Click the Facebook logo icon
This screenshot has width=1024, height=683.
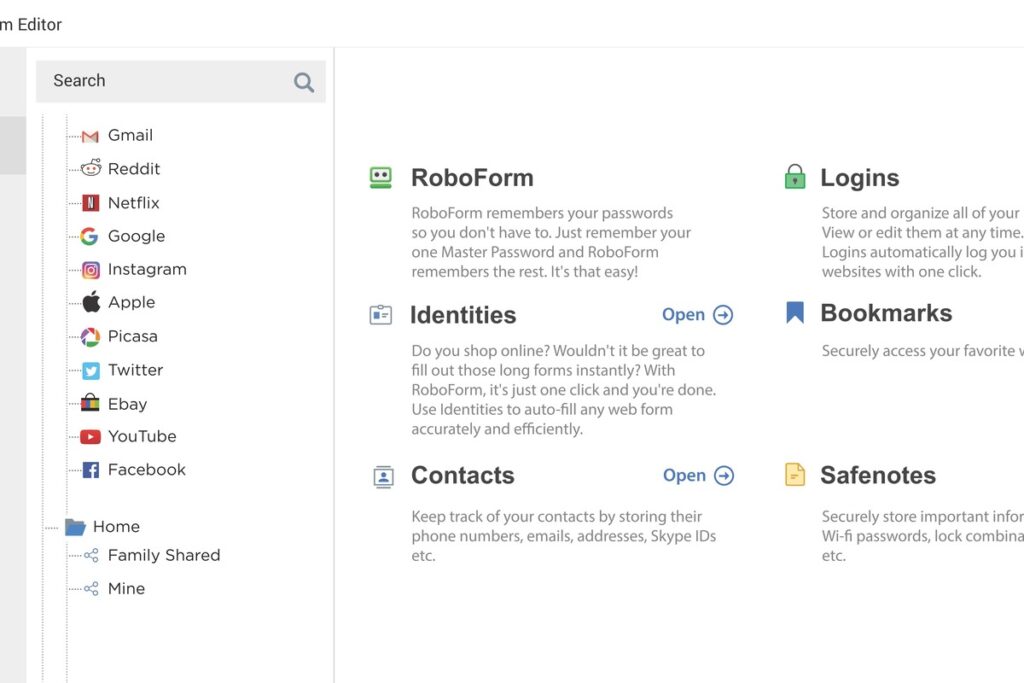[x=91, y=469]
